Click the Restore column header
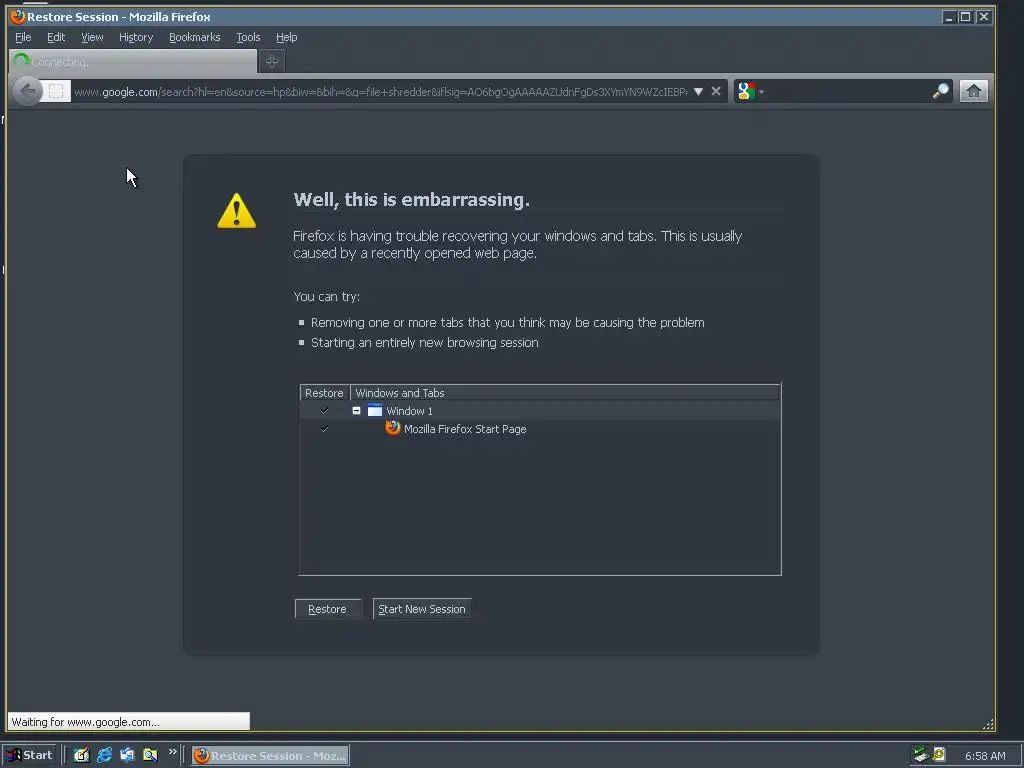 pyautogui.click(x=325, y=392)
